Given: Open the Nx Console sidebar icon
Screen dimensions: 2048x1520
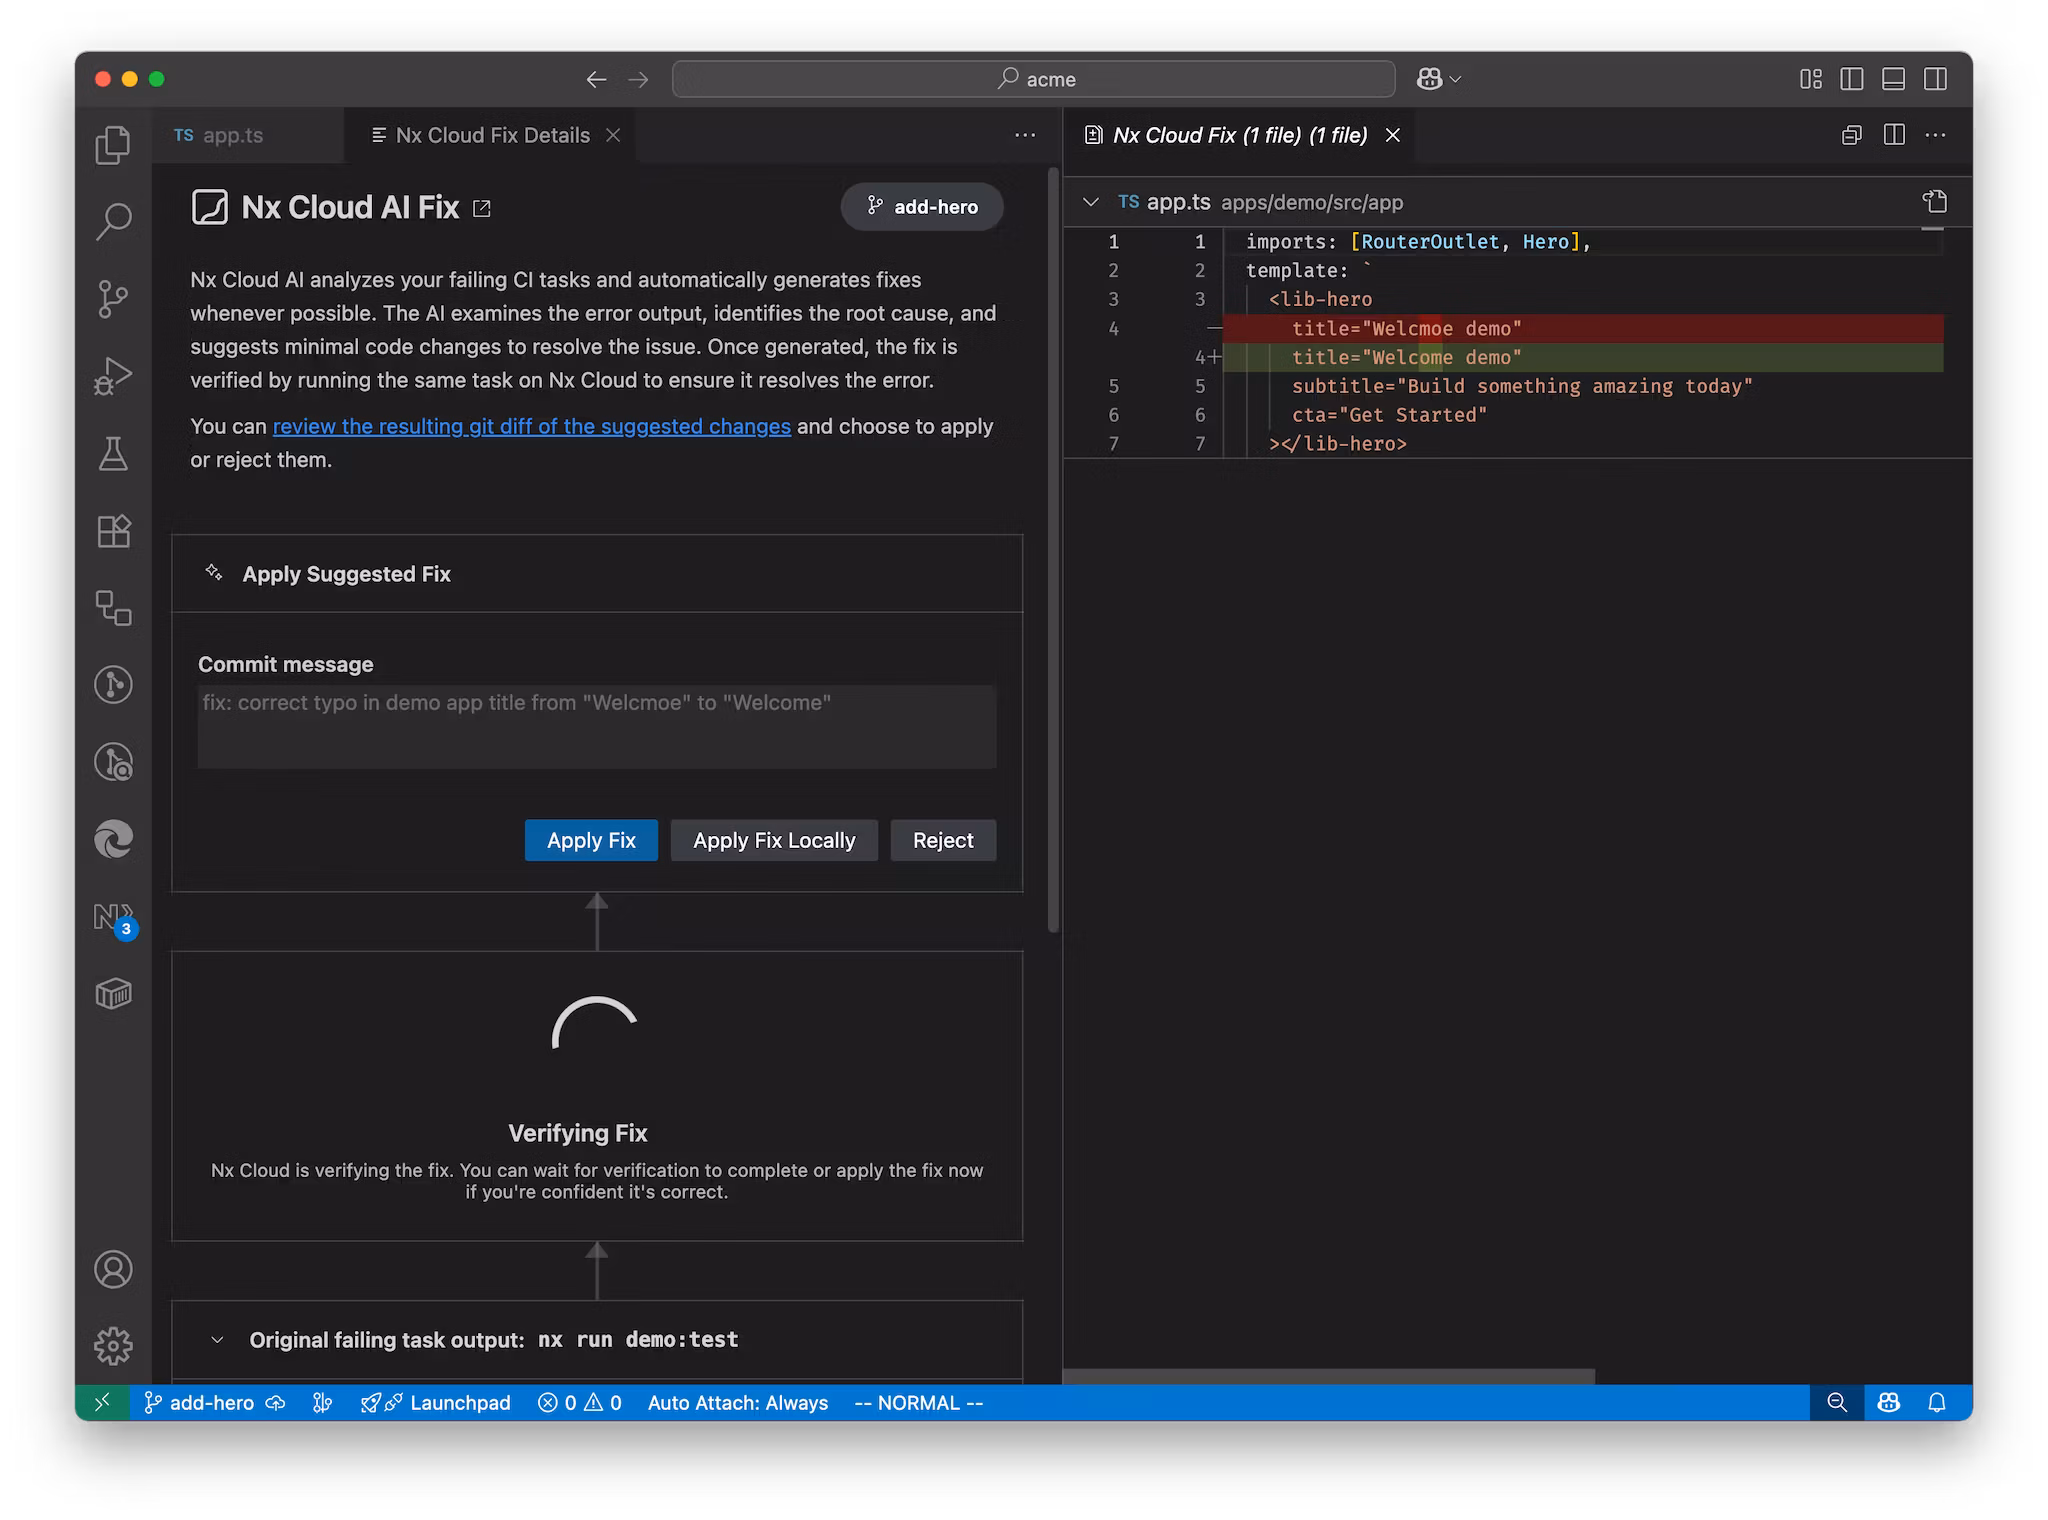Looking at the screenshot, I should [112, 918].
